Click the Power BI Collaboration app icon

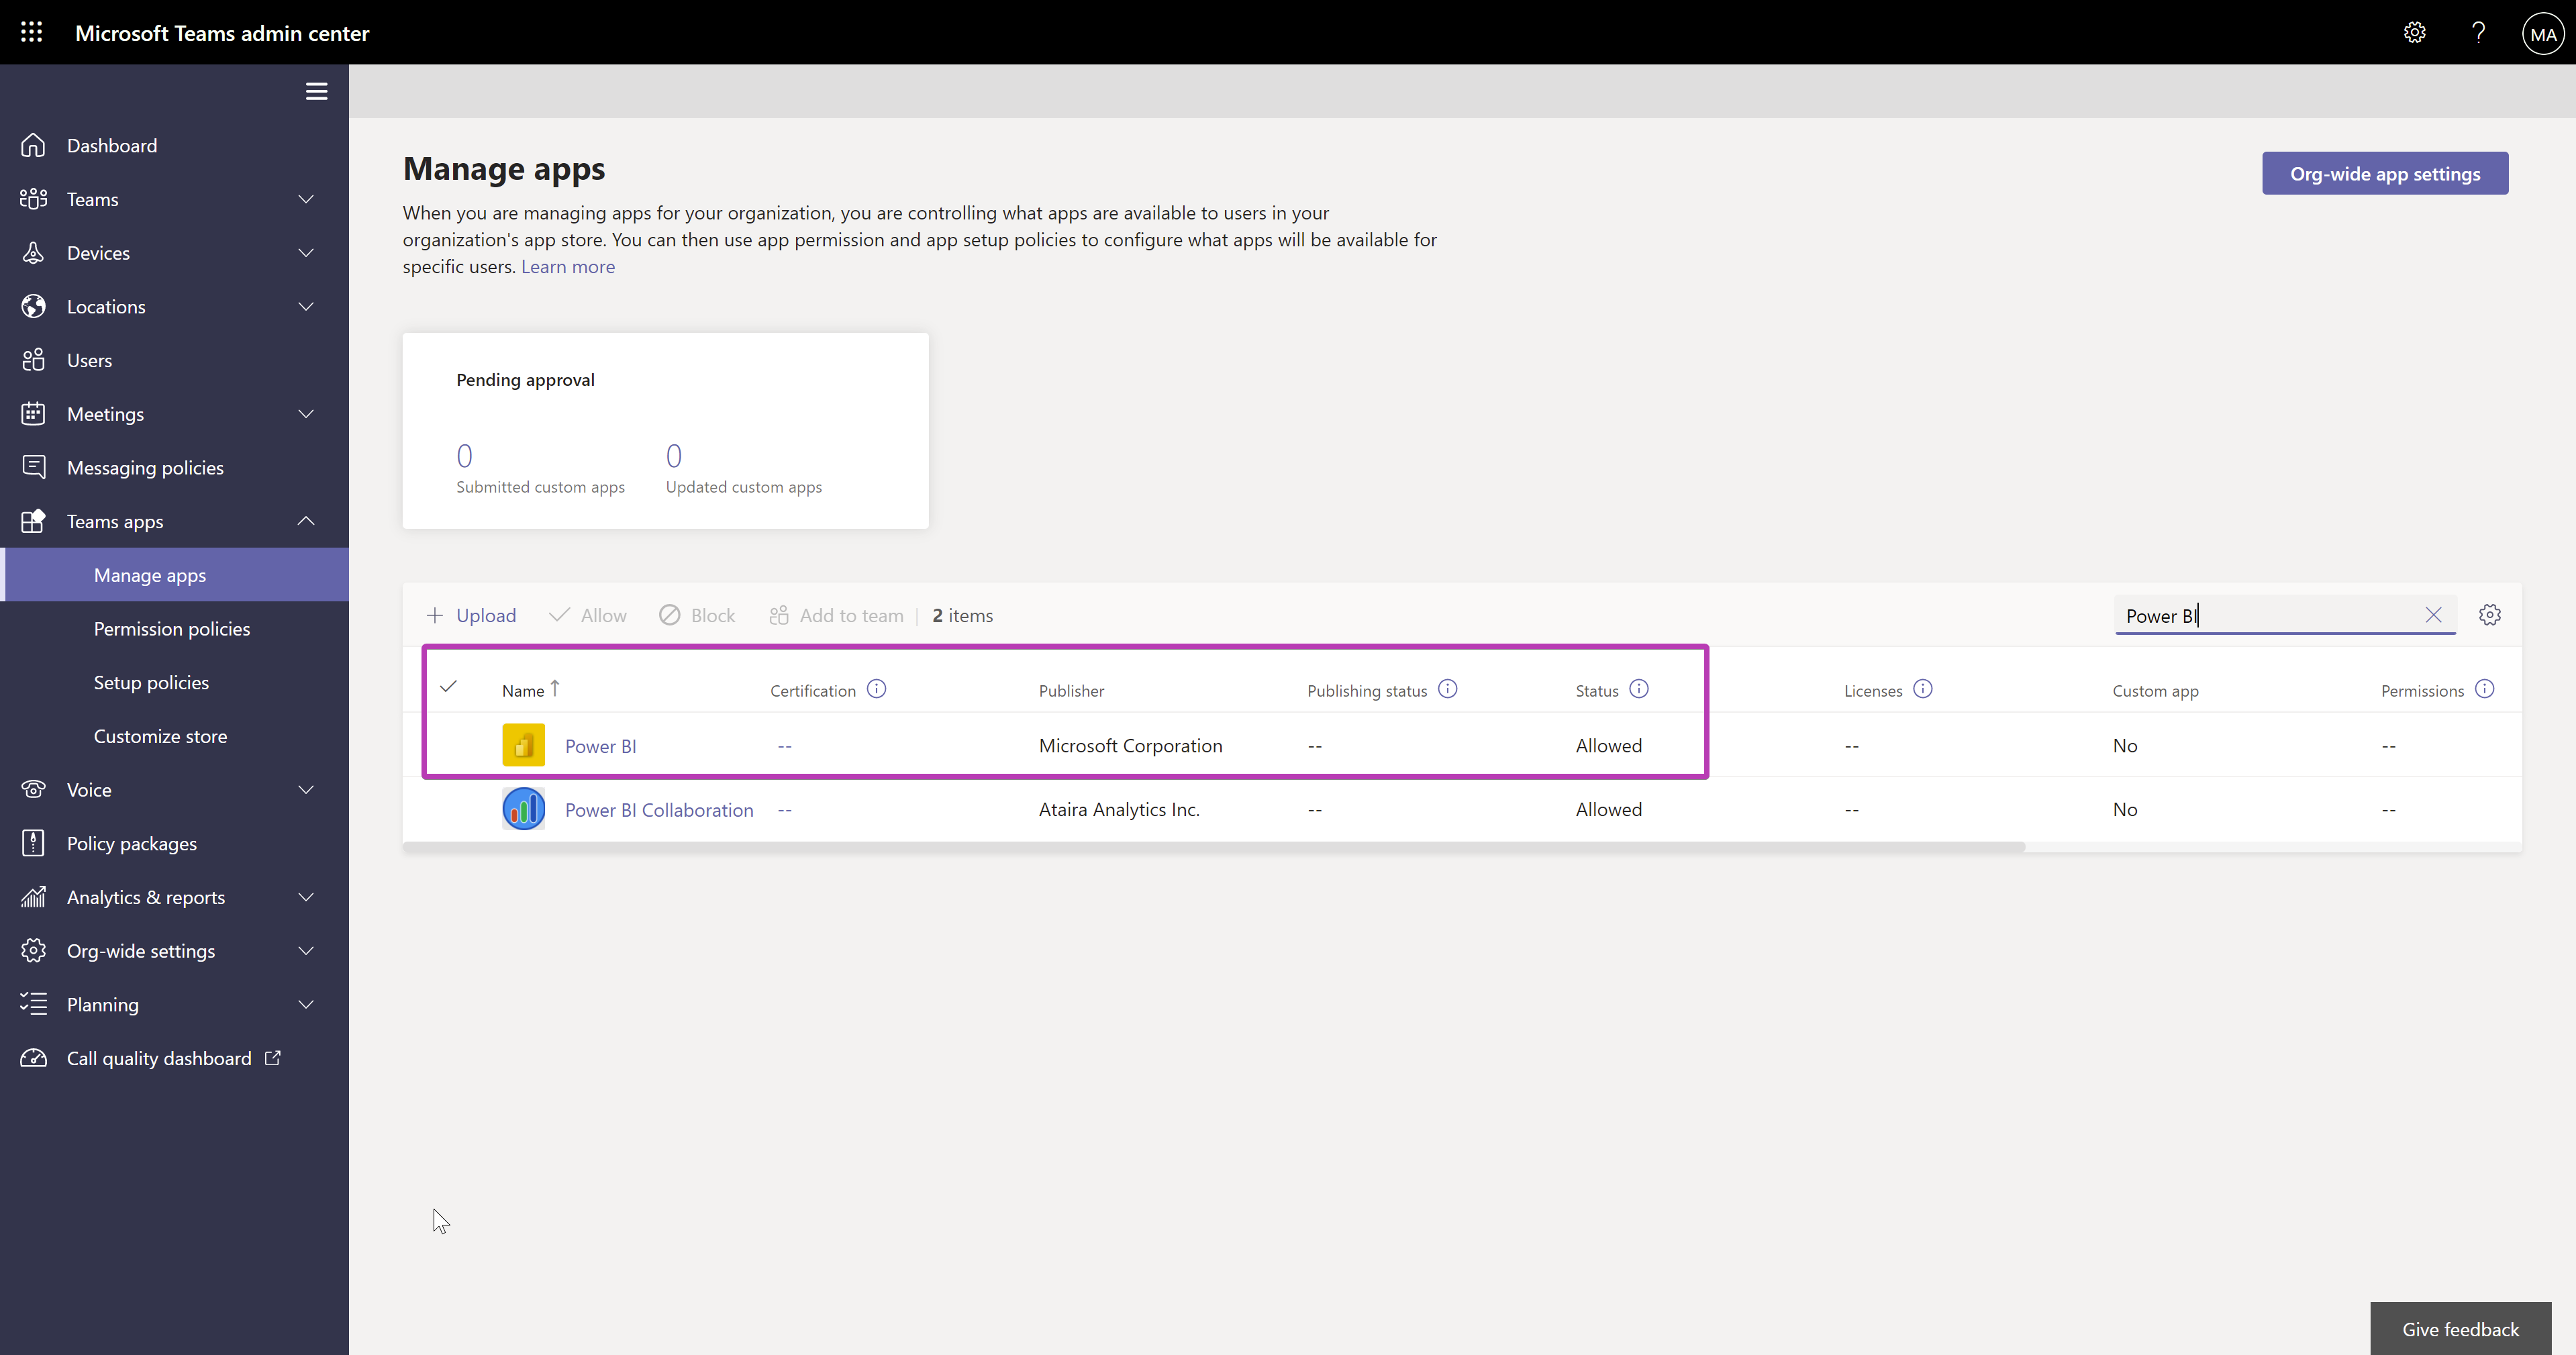click(523, 808)
